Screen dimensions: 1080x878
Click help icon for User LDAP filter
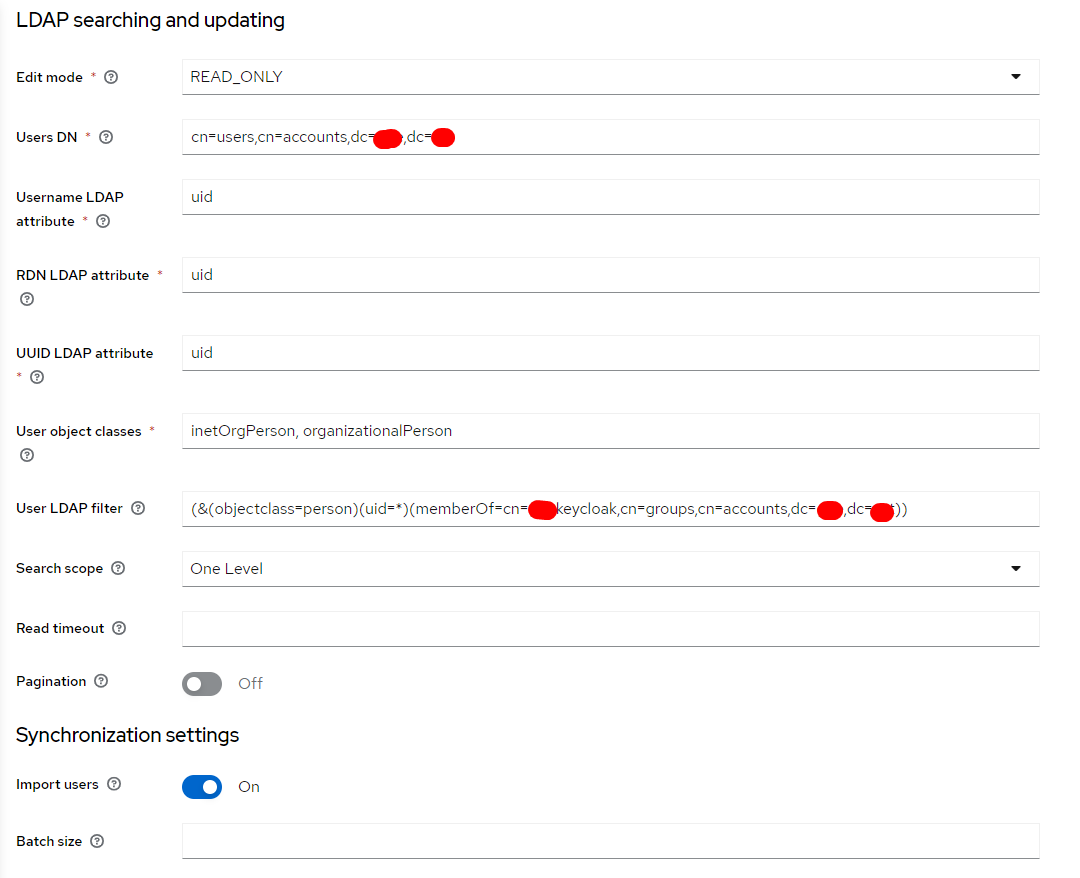pyautogui.click(x=138, y=508)
